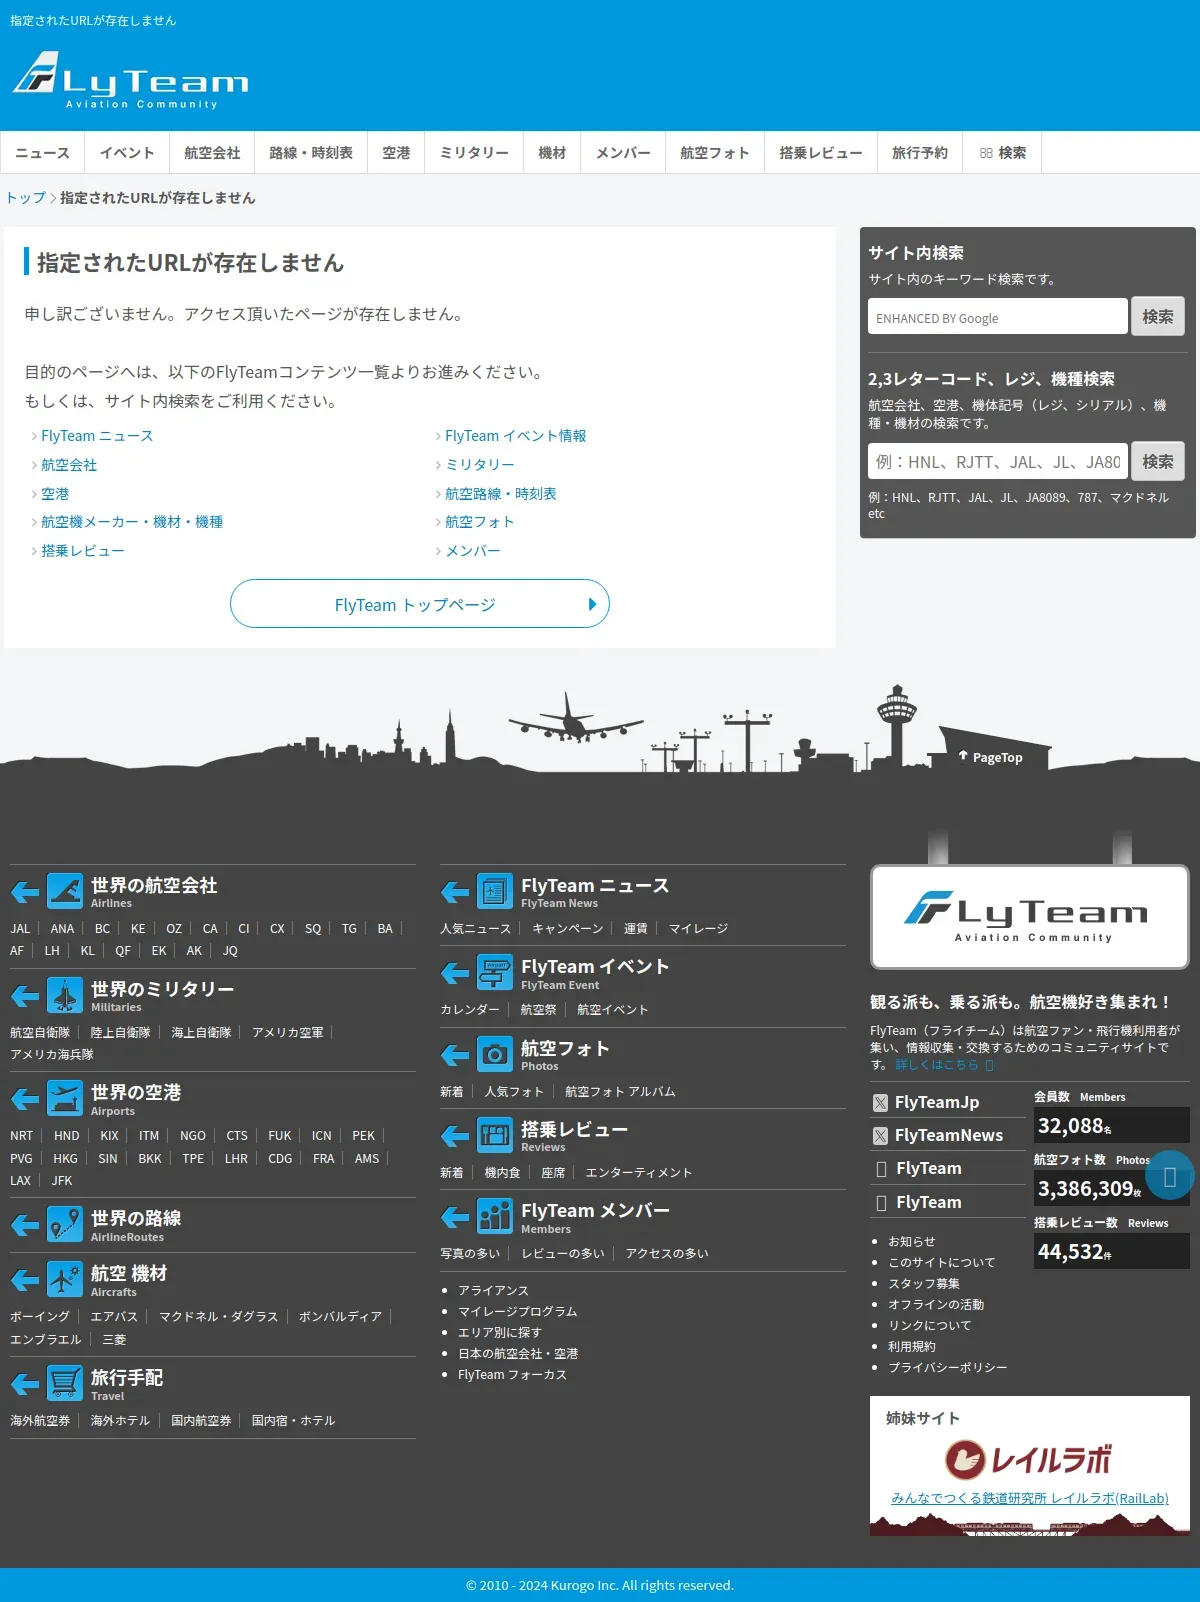
Task: Click the PageTop arrow sign
Action: pyautogui.click(x=990, y=757)
